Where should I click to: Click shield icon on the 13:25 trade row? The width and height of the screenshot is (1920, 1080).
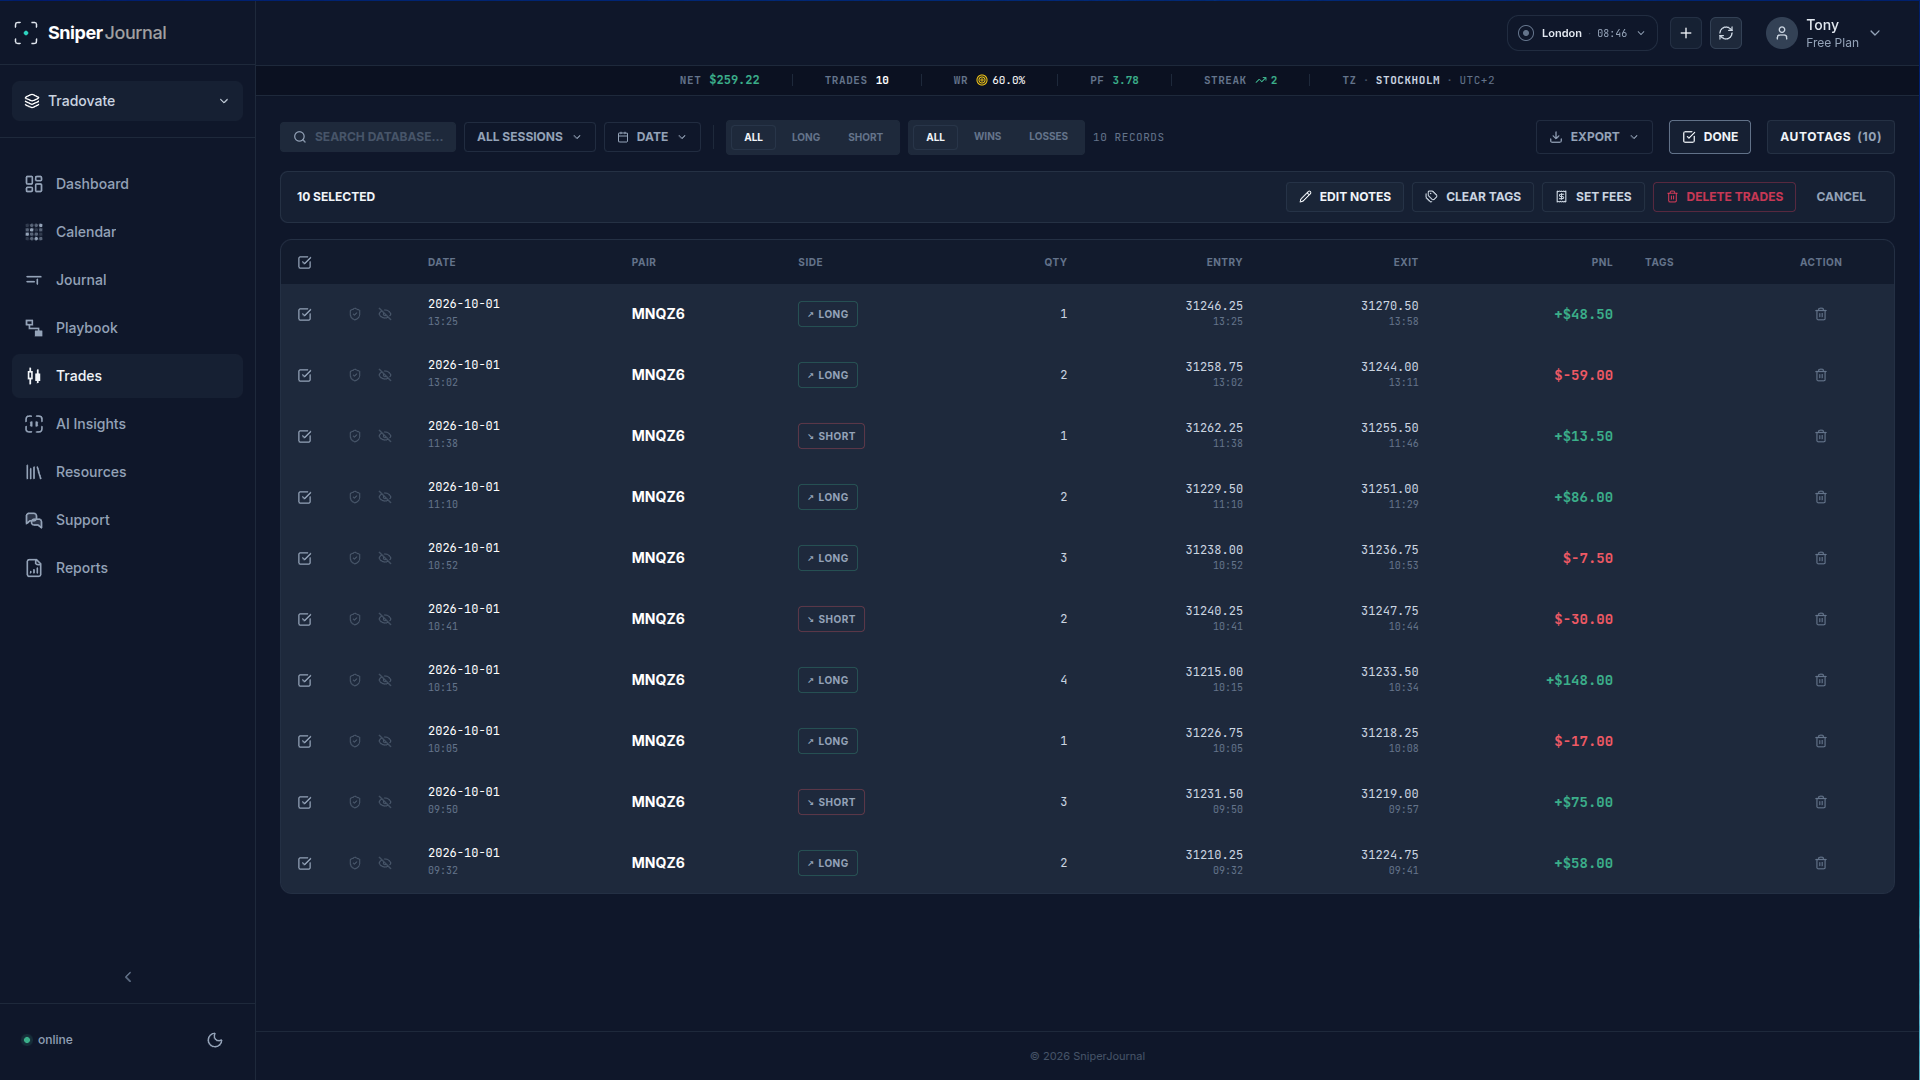pyautogui.click(x=355, y=314)
